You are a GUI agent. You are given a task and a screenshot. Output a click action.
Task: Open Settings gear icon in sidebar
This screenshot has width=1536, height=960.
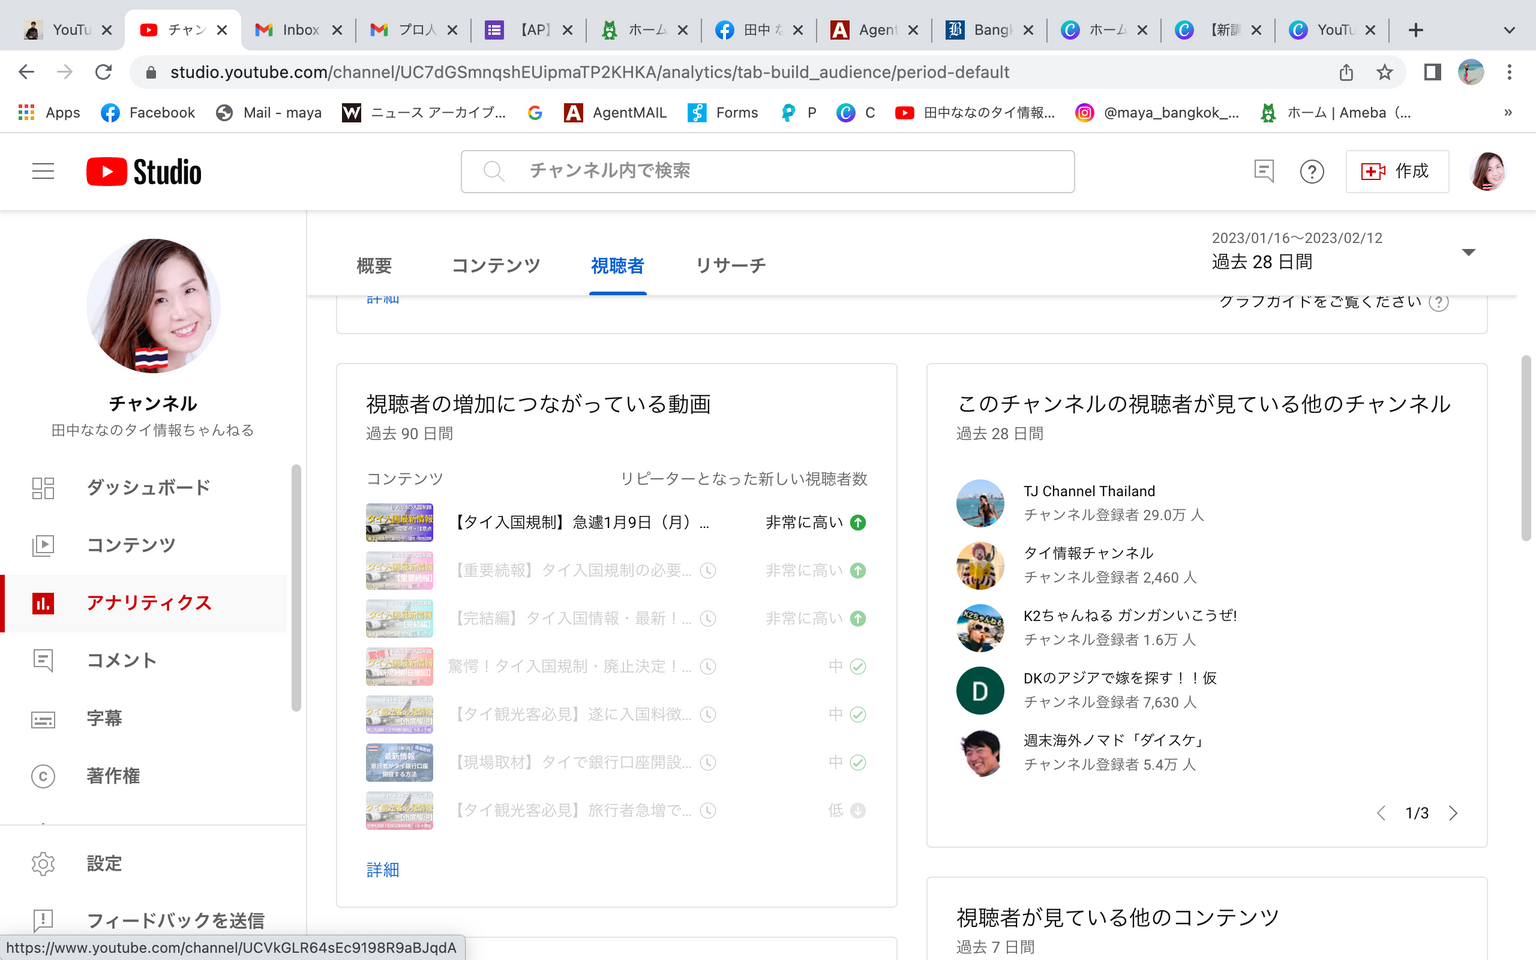pyautogui.click(x=43, y=864)
